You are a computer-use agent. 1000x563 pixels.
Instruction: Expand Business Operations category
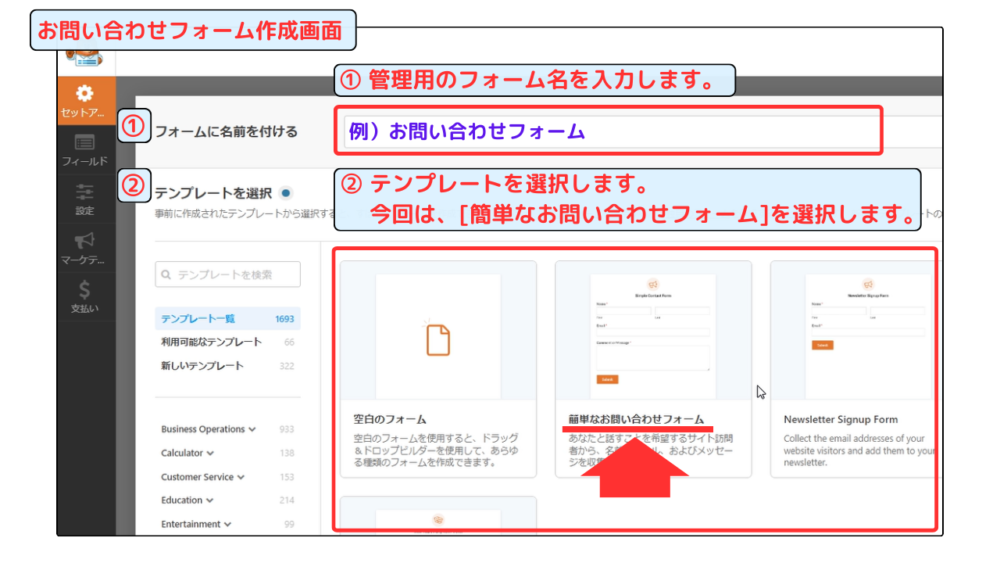(208, 429)
